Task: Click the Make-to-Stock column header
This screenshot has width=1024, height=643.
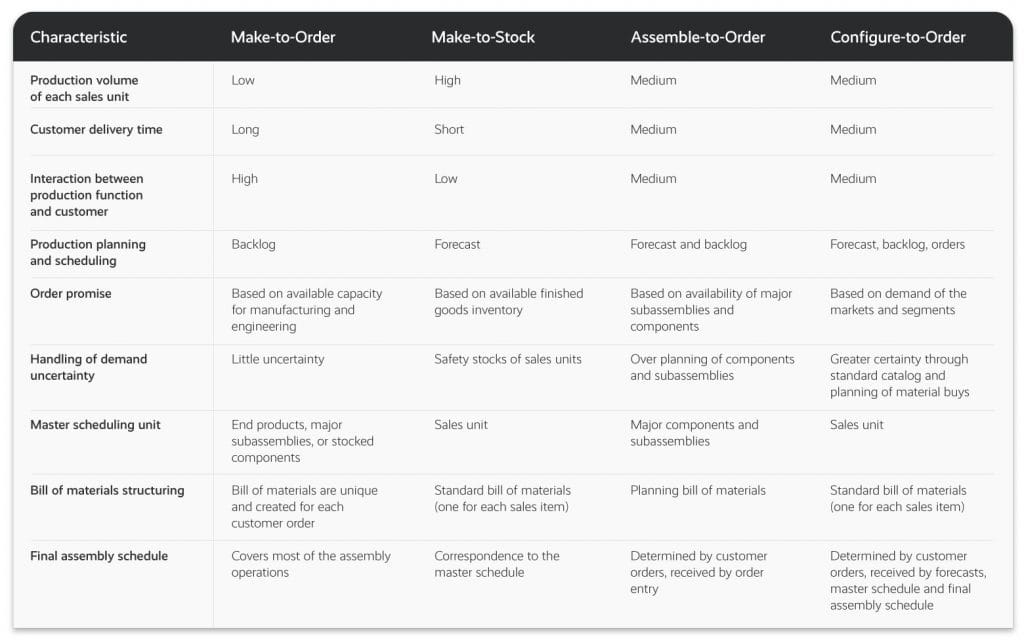Action: click(x=483, y=38)
